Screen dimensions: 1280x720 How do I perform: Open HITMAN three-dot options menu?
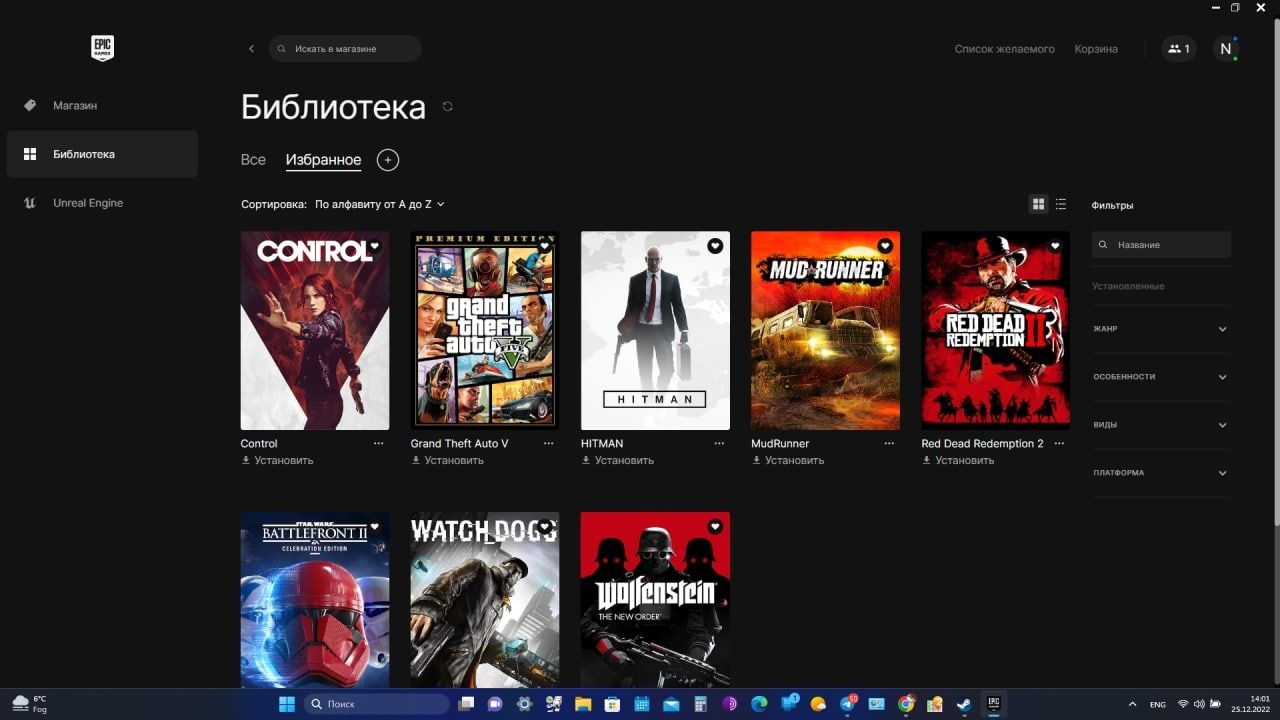719,443
